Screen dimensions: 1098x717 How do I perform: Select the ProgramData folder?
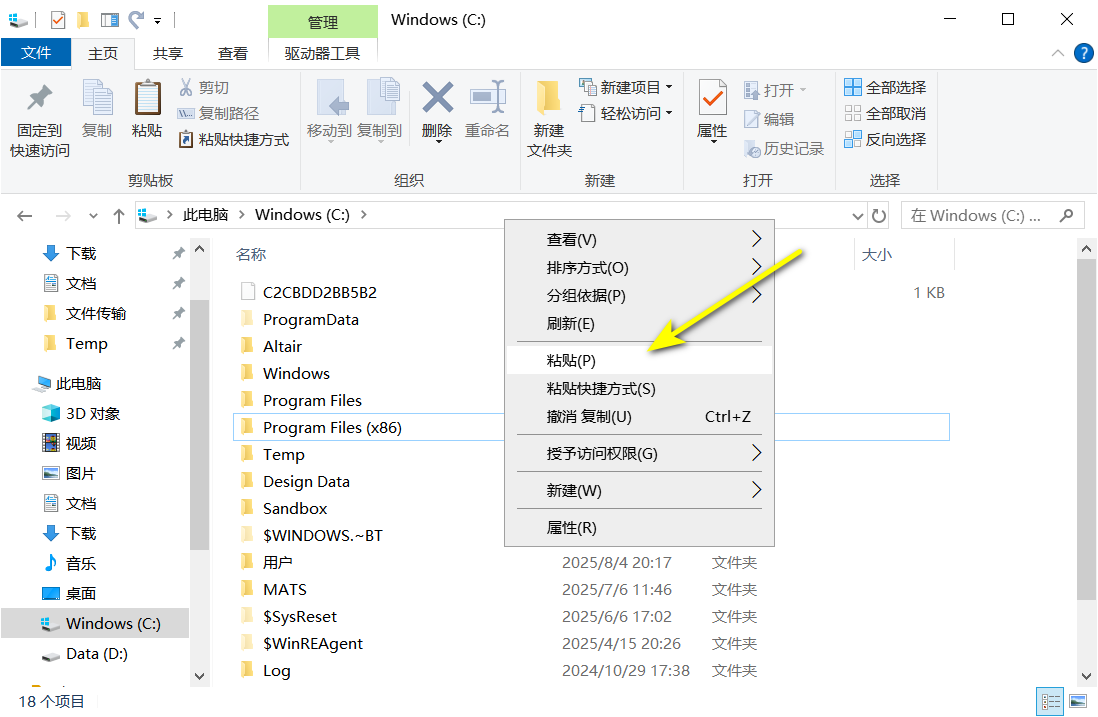pos(310,320)
